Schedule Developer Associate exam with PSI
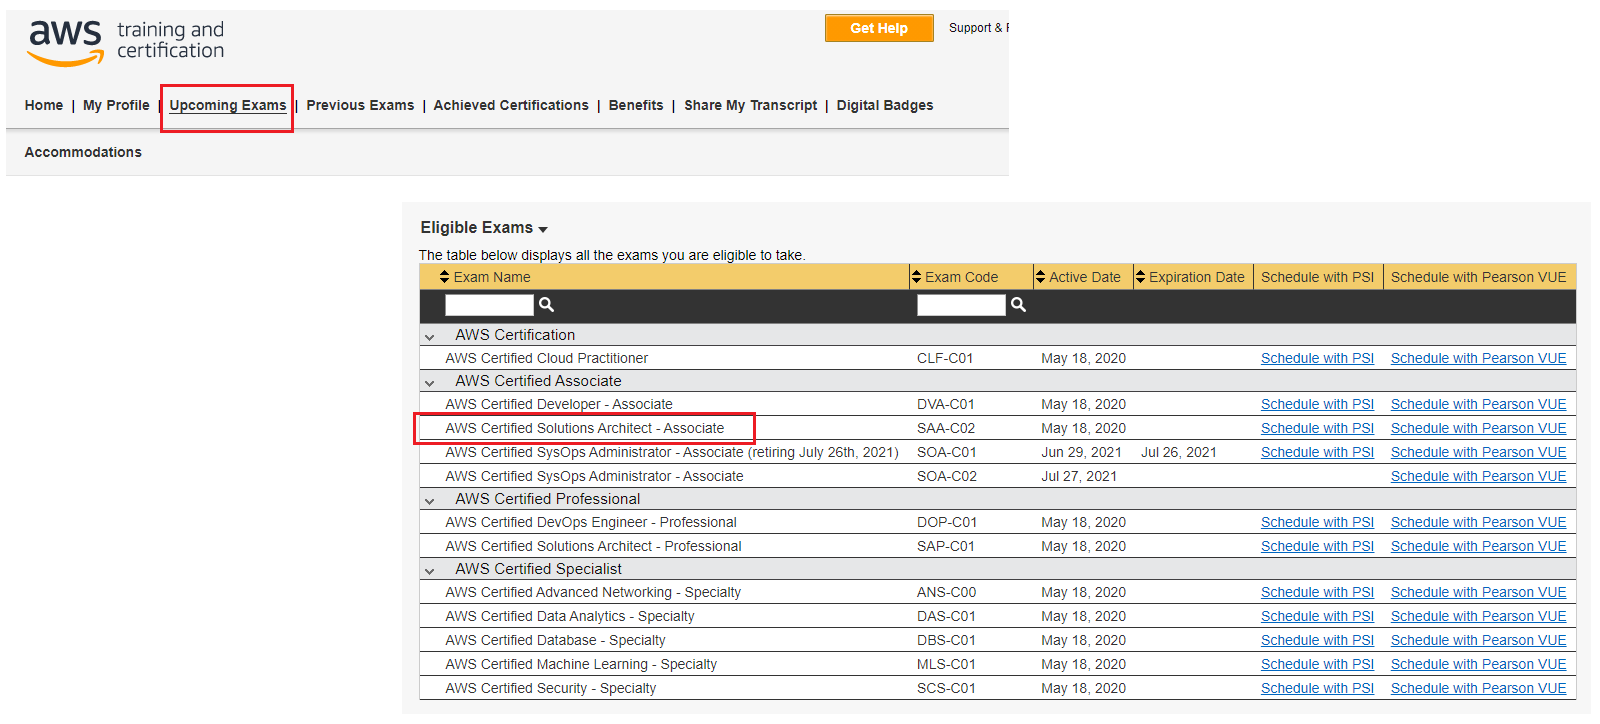Screen dimensions: 1600x724 click(x=1317, y=404)
